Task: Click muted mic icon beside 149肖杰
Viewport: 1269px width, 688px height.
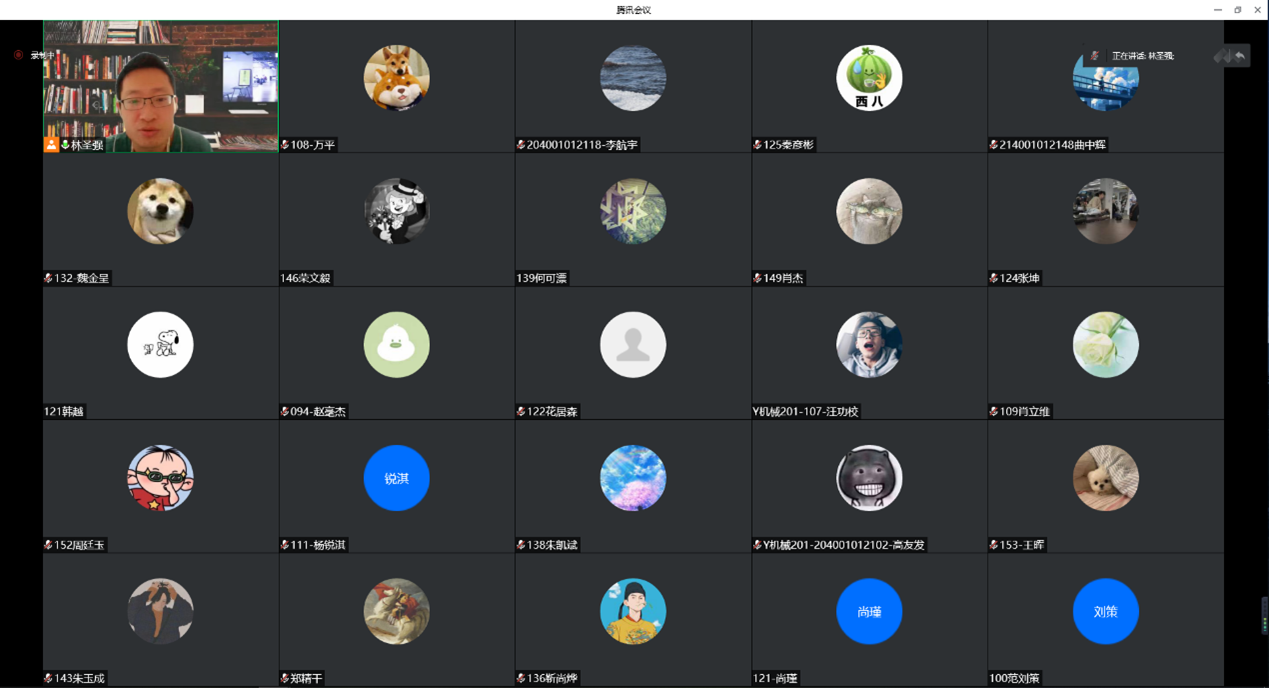Action: (757, 278)
